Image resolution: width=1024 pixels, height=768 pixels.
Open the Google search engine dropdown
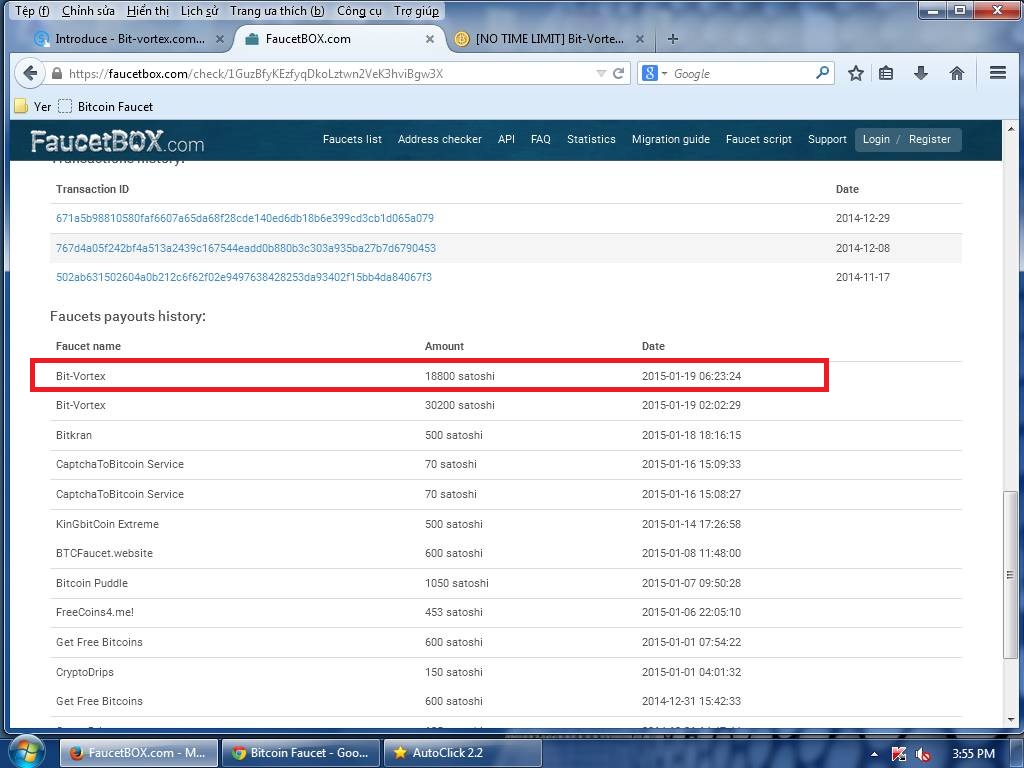(655, 73)
